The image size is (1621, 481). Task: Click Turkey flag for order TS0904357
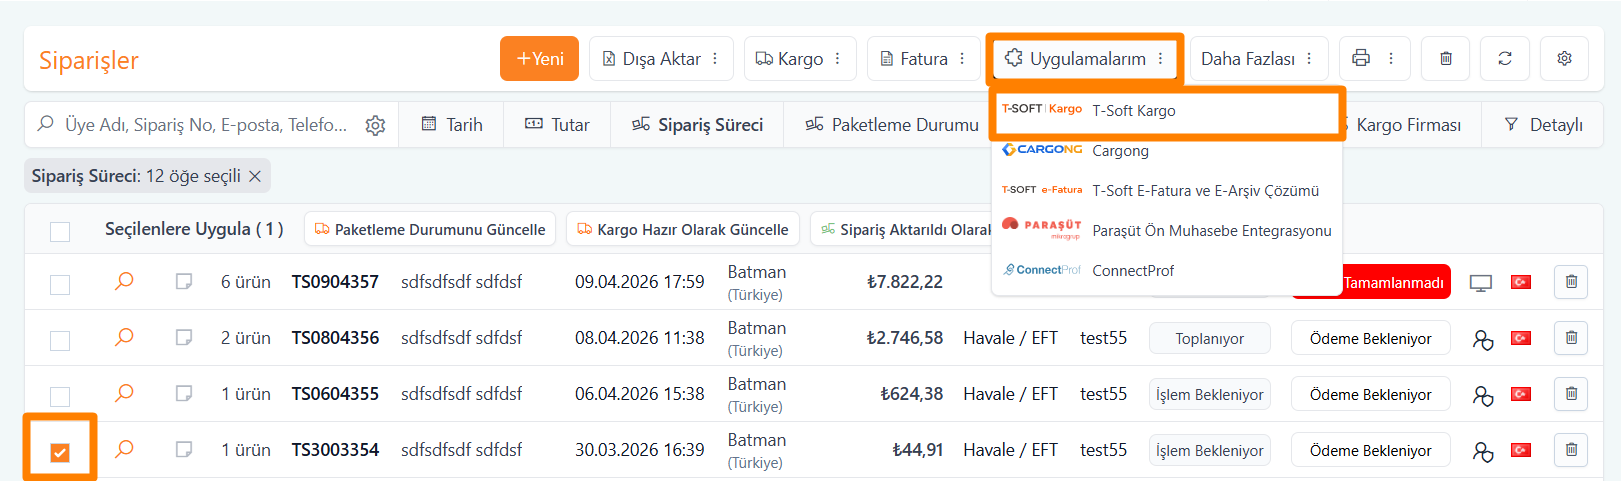tap(1521, 282)
